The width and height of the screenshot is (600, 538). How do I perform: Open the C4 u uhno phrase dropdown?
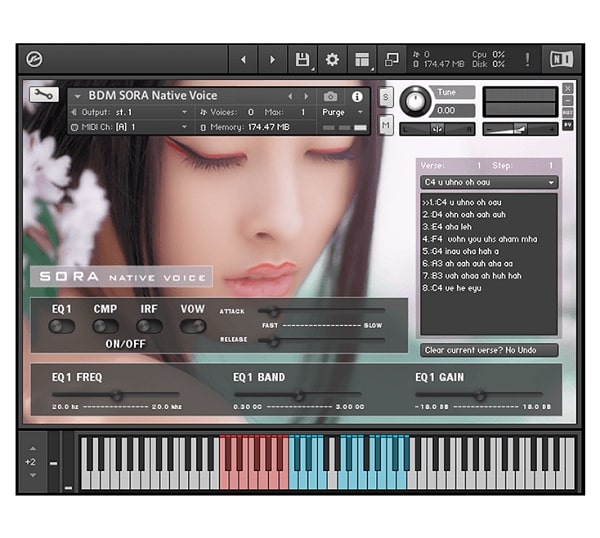(x=489, y=183)
